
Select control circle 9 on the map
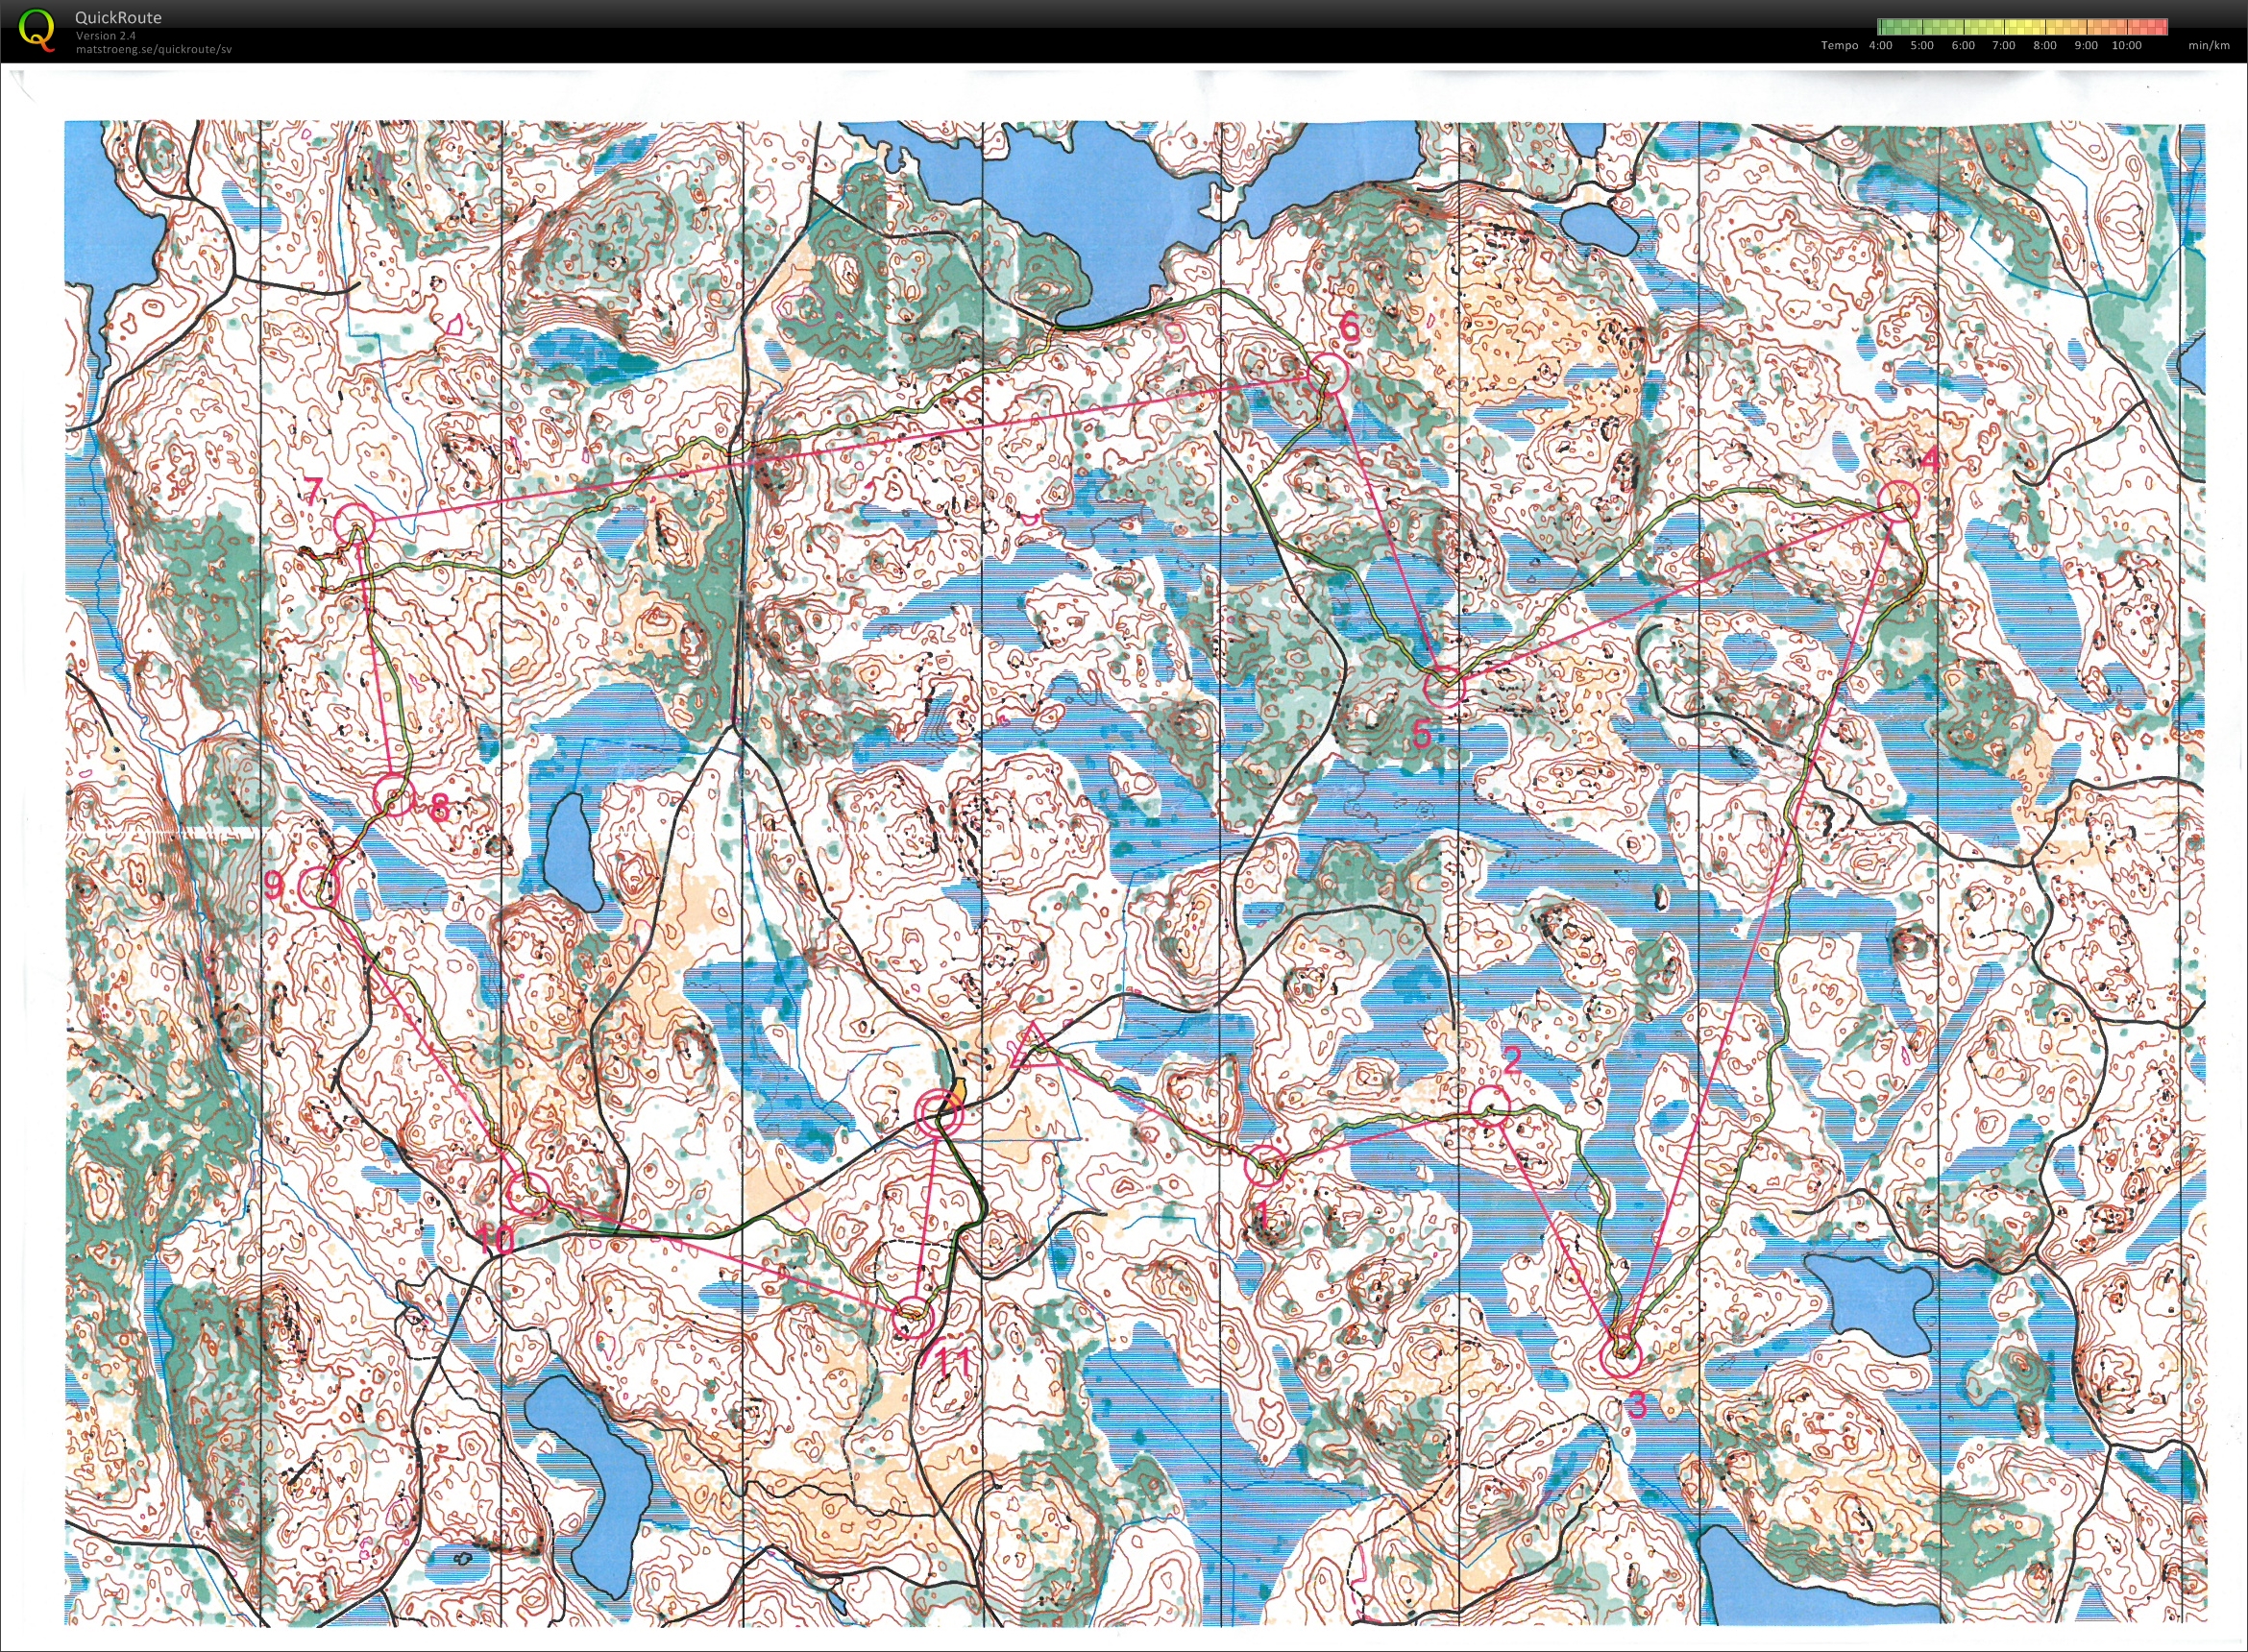(x=320, y=887)
